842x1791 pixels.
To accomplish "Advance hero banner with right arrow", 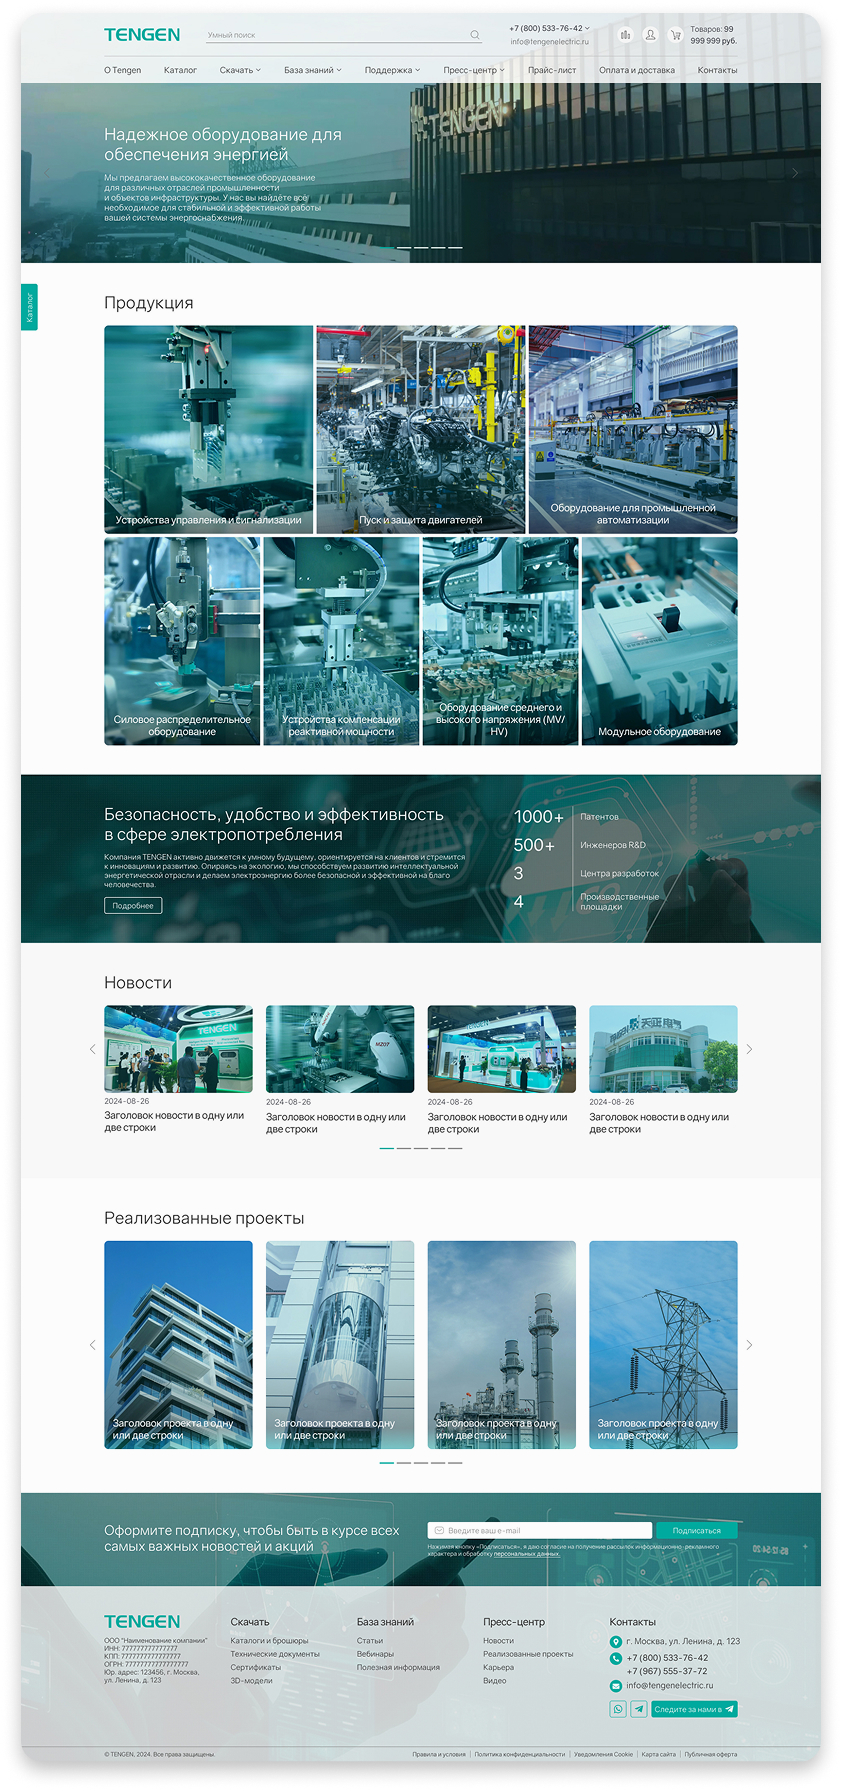I will pyautogui.click(x=795, y=173).
